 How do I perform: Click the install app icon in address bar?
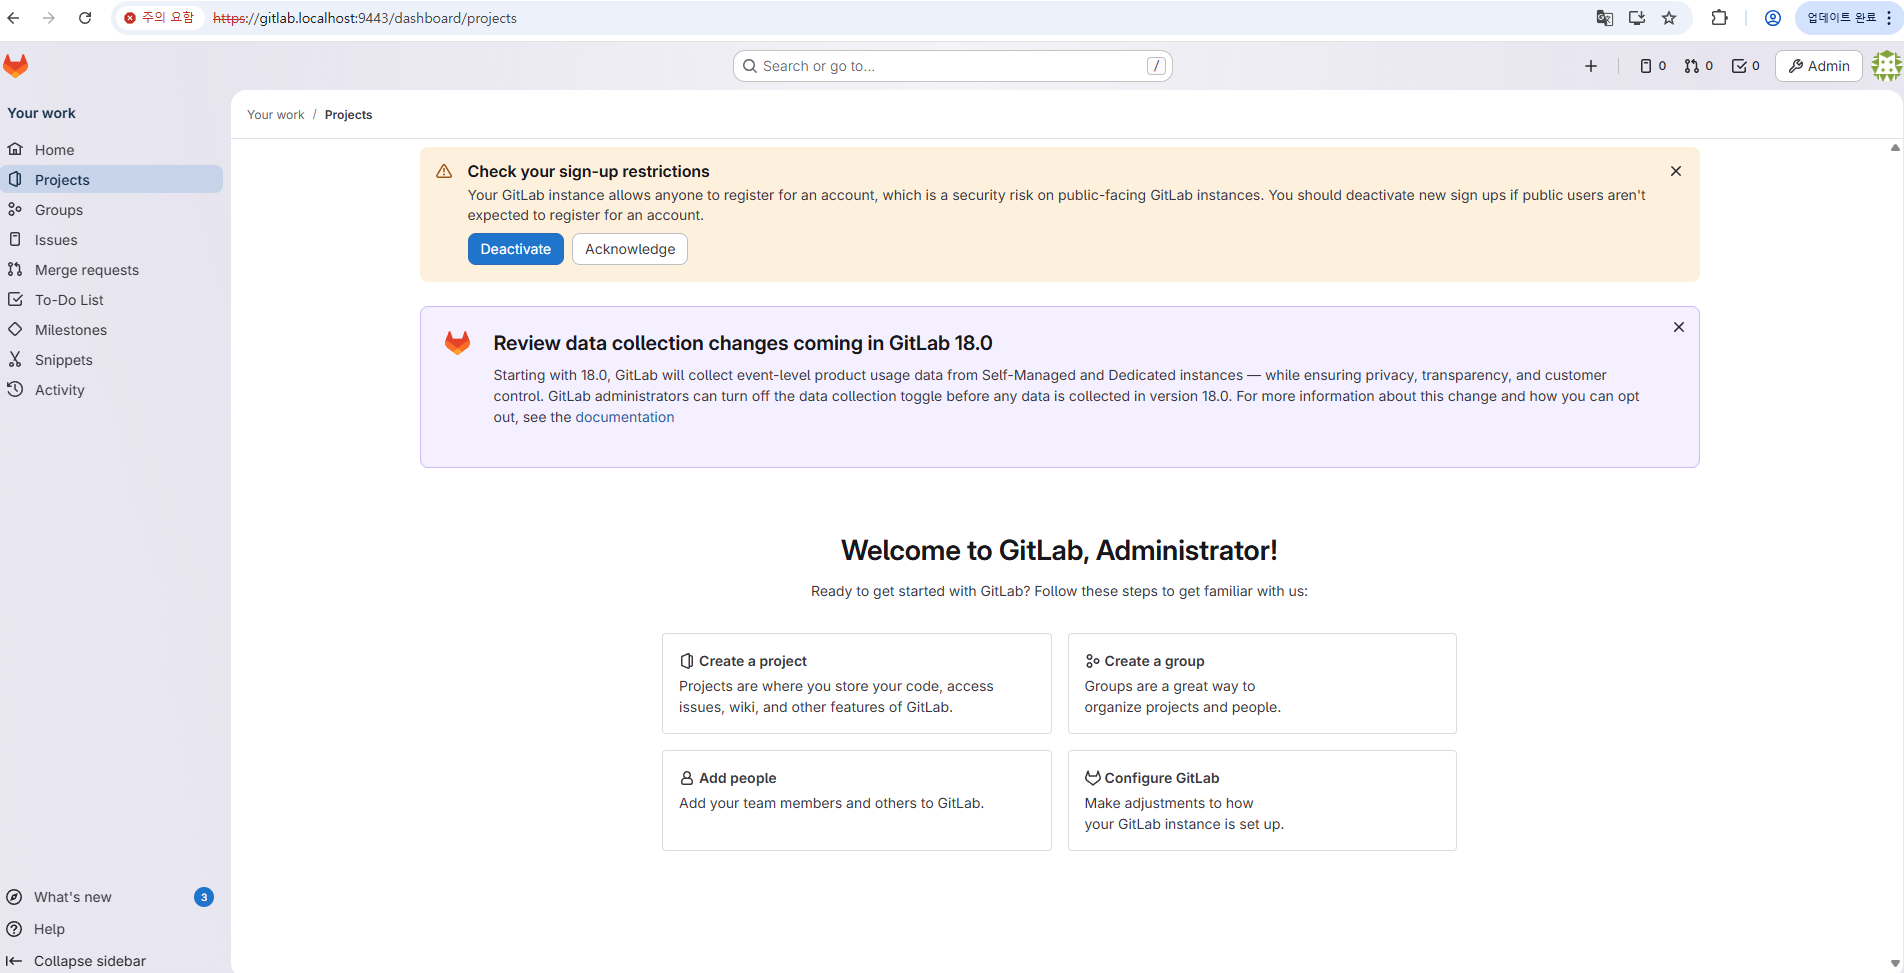[1637, 18]
